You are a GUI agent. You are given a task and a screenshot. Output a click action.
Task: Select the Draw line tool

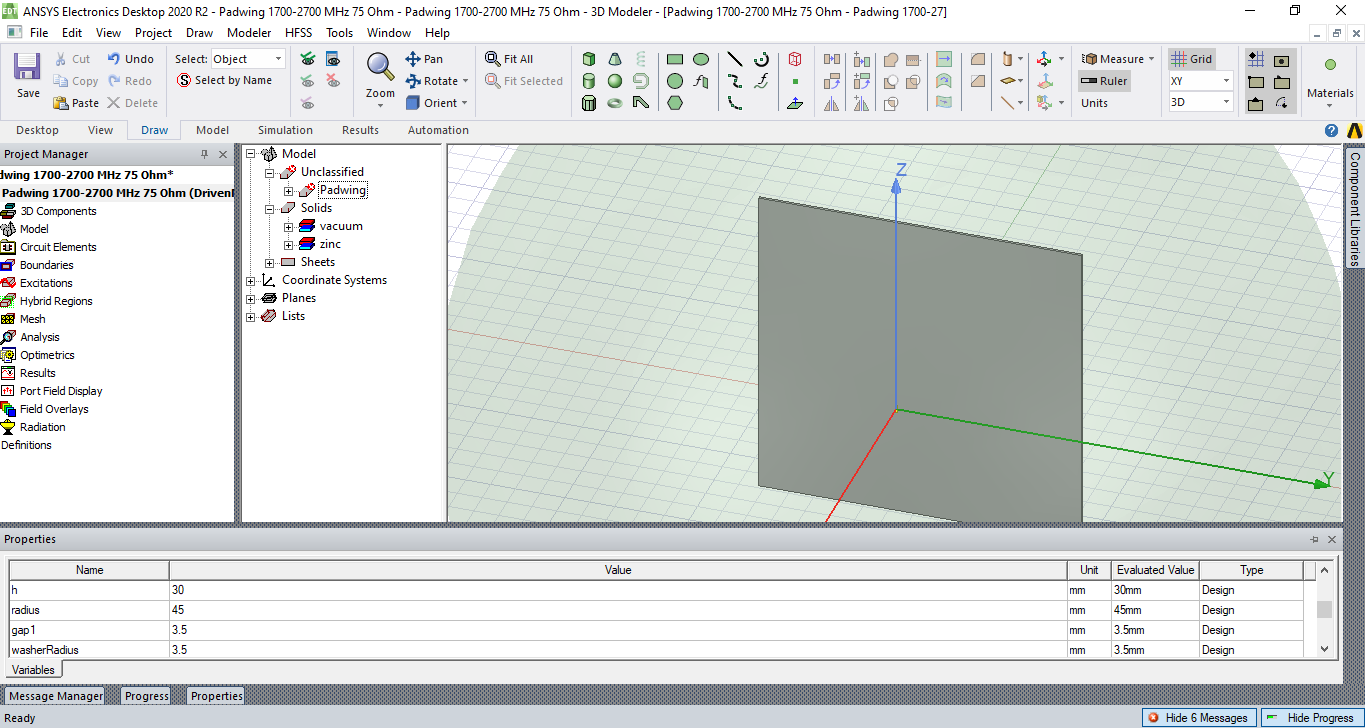pyautogui.click(x=735, y=59)
